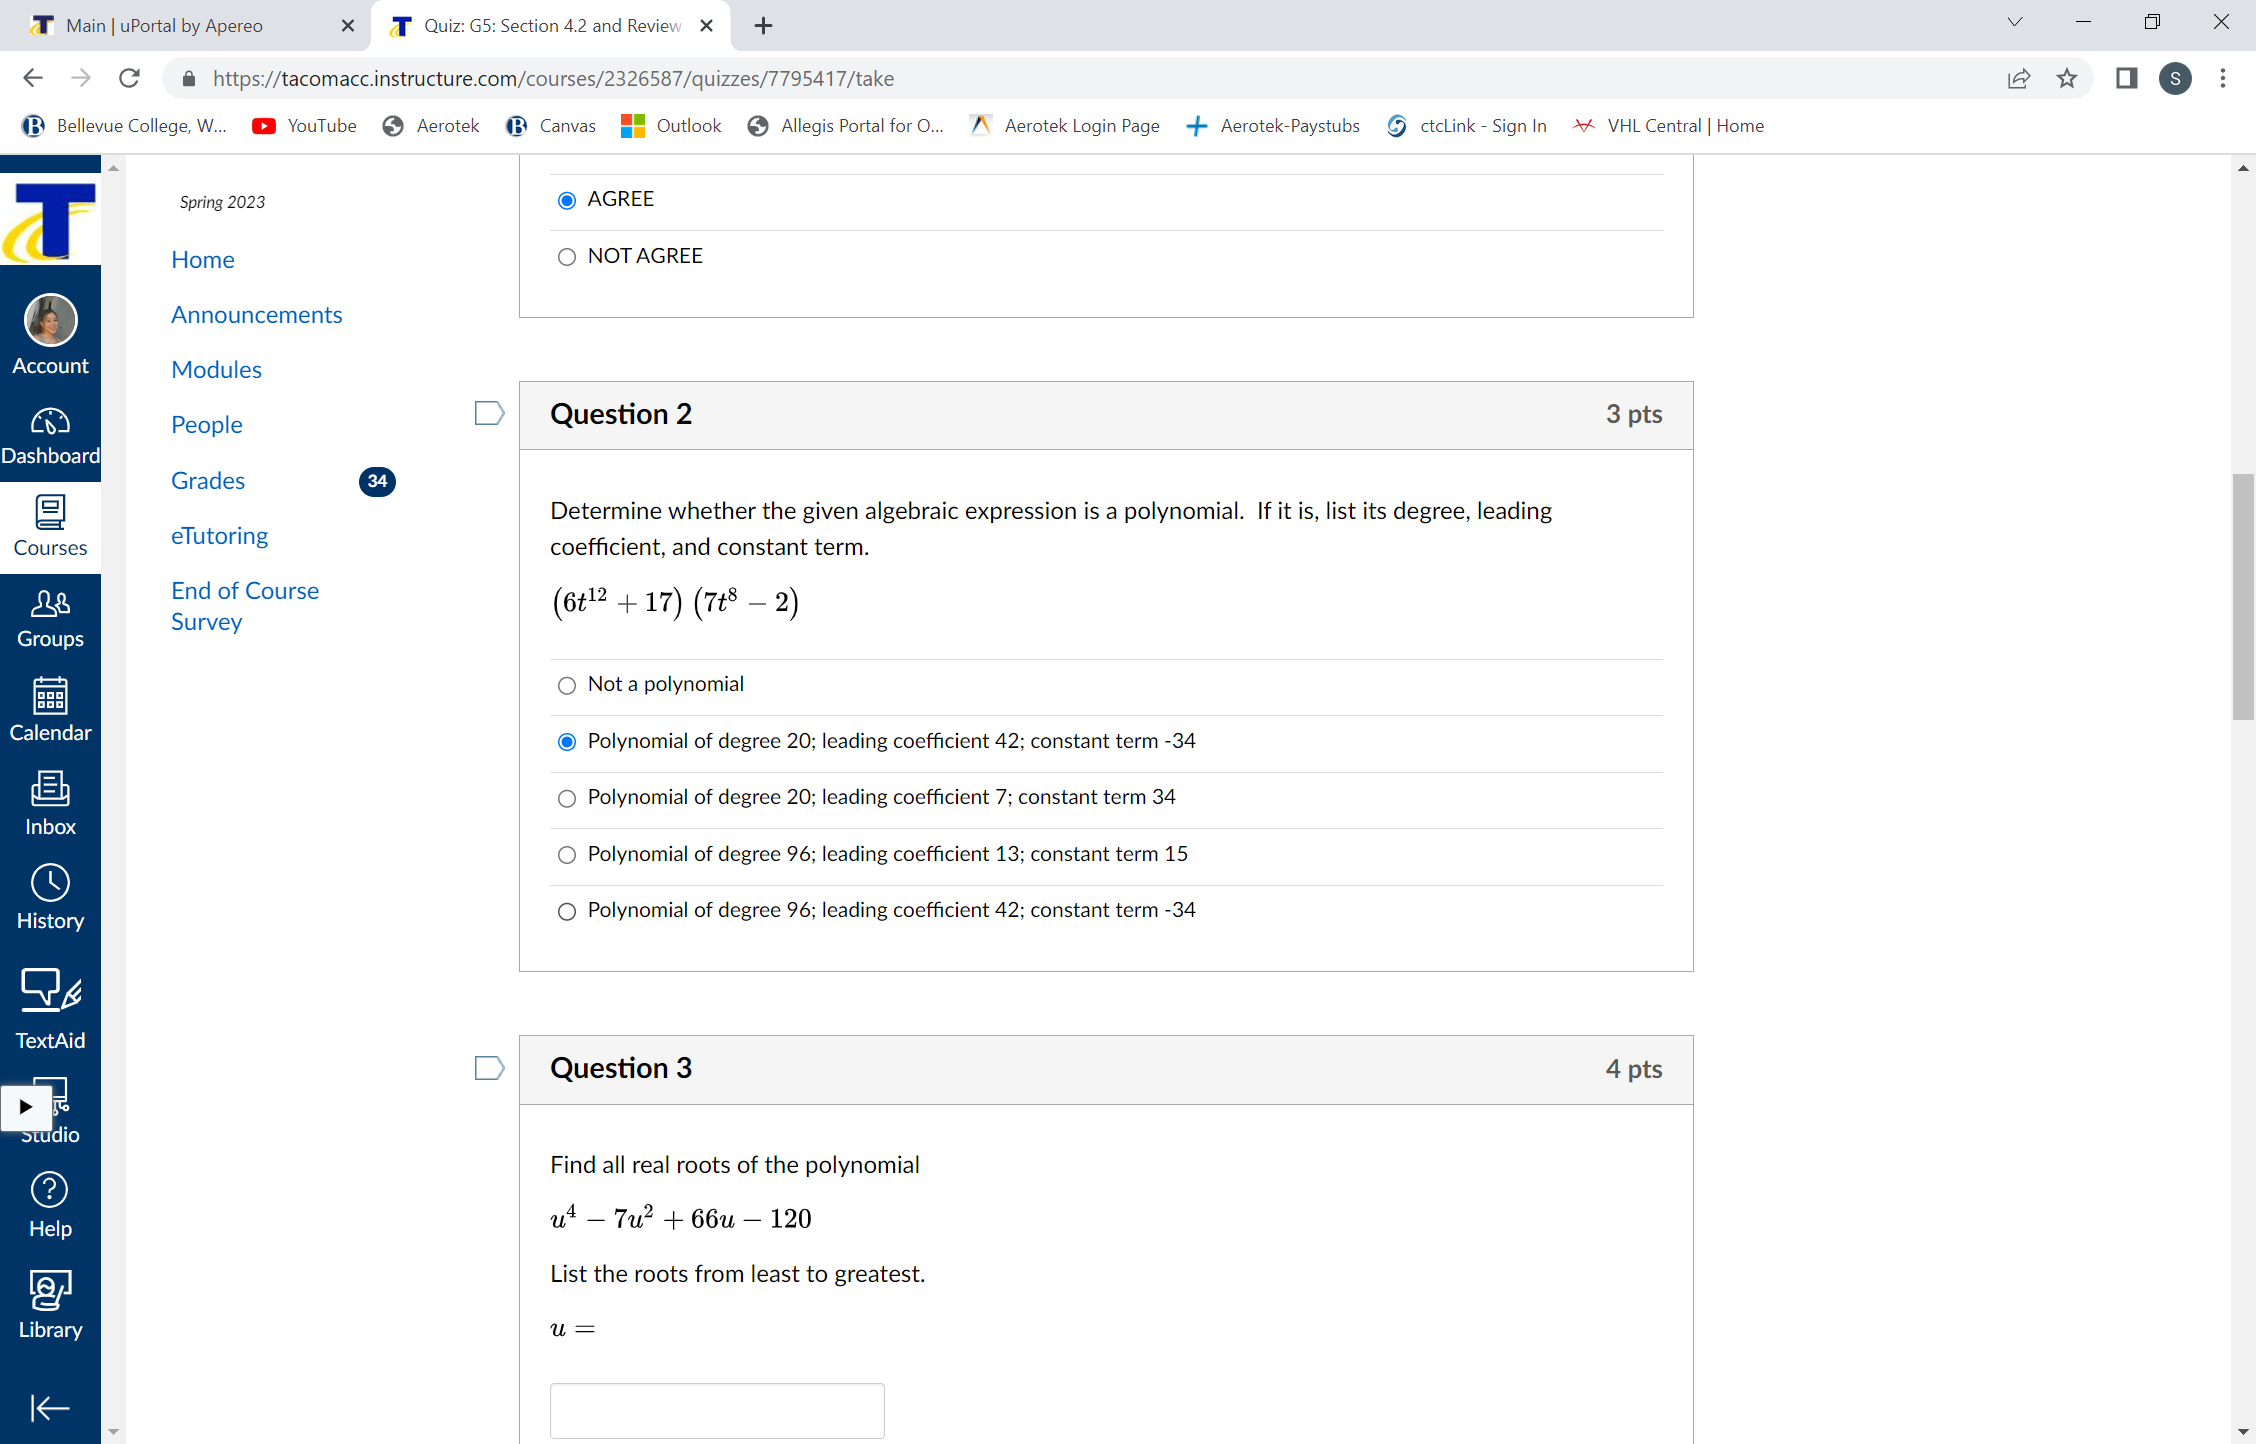Open the Announcements course link
Viewport: 2256px width, 1444px height.
256,314
